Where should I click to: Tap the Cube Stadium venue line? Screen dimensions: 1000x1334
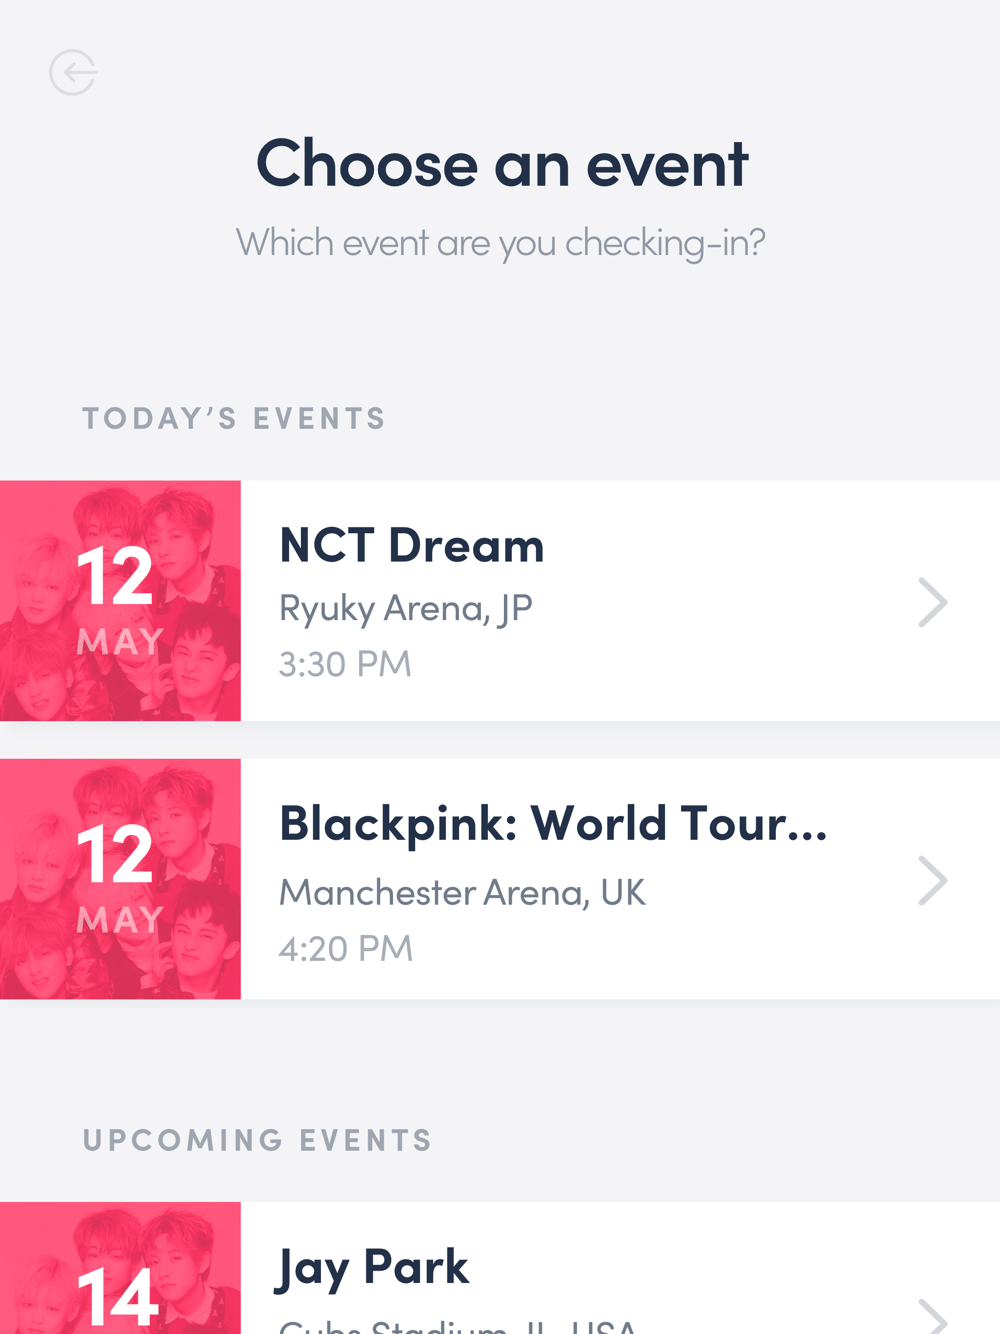click(x=457, y=1325)
